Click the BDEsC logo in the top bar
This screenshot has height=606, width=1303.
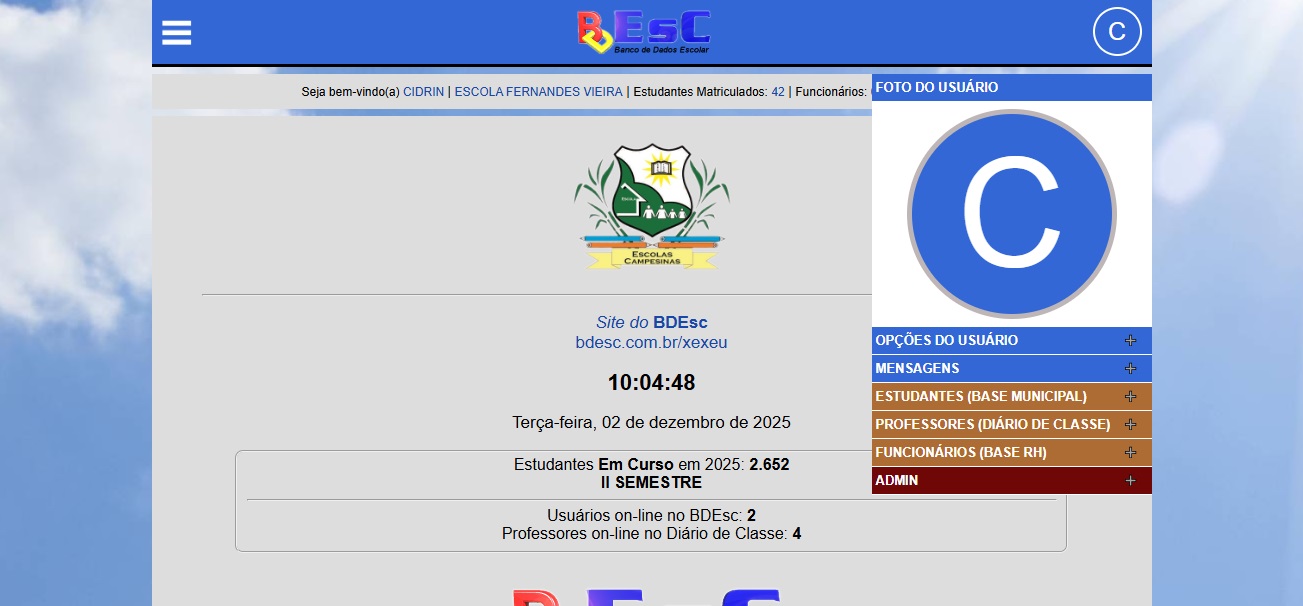tap(644, 32)
